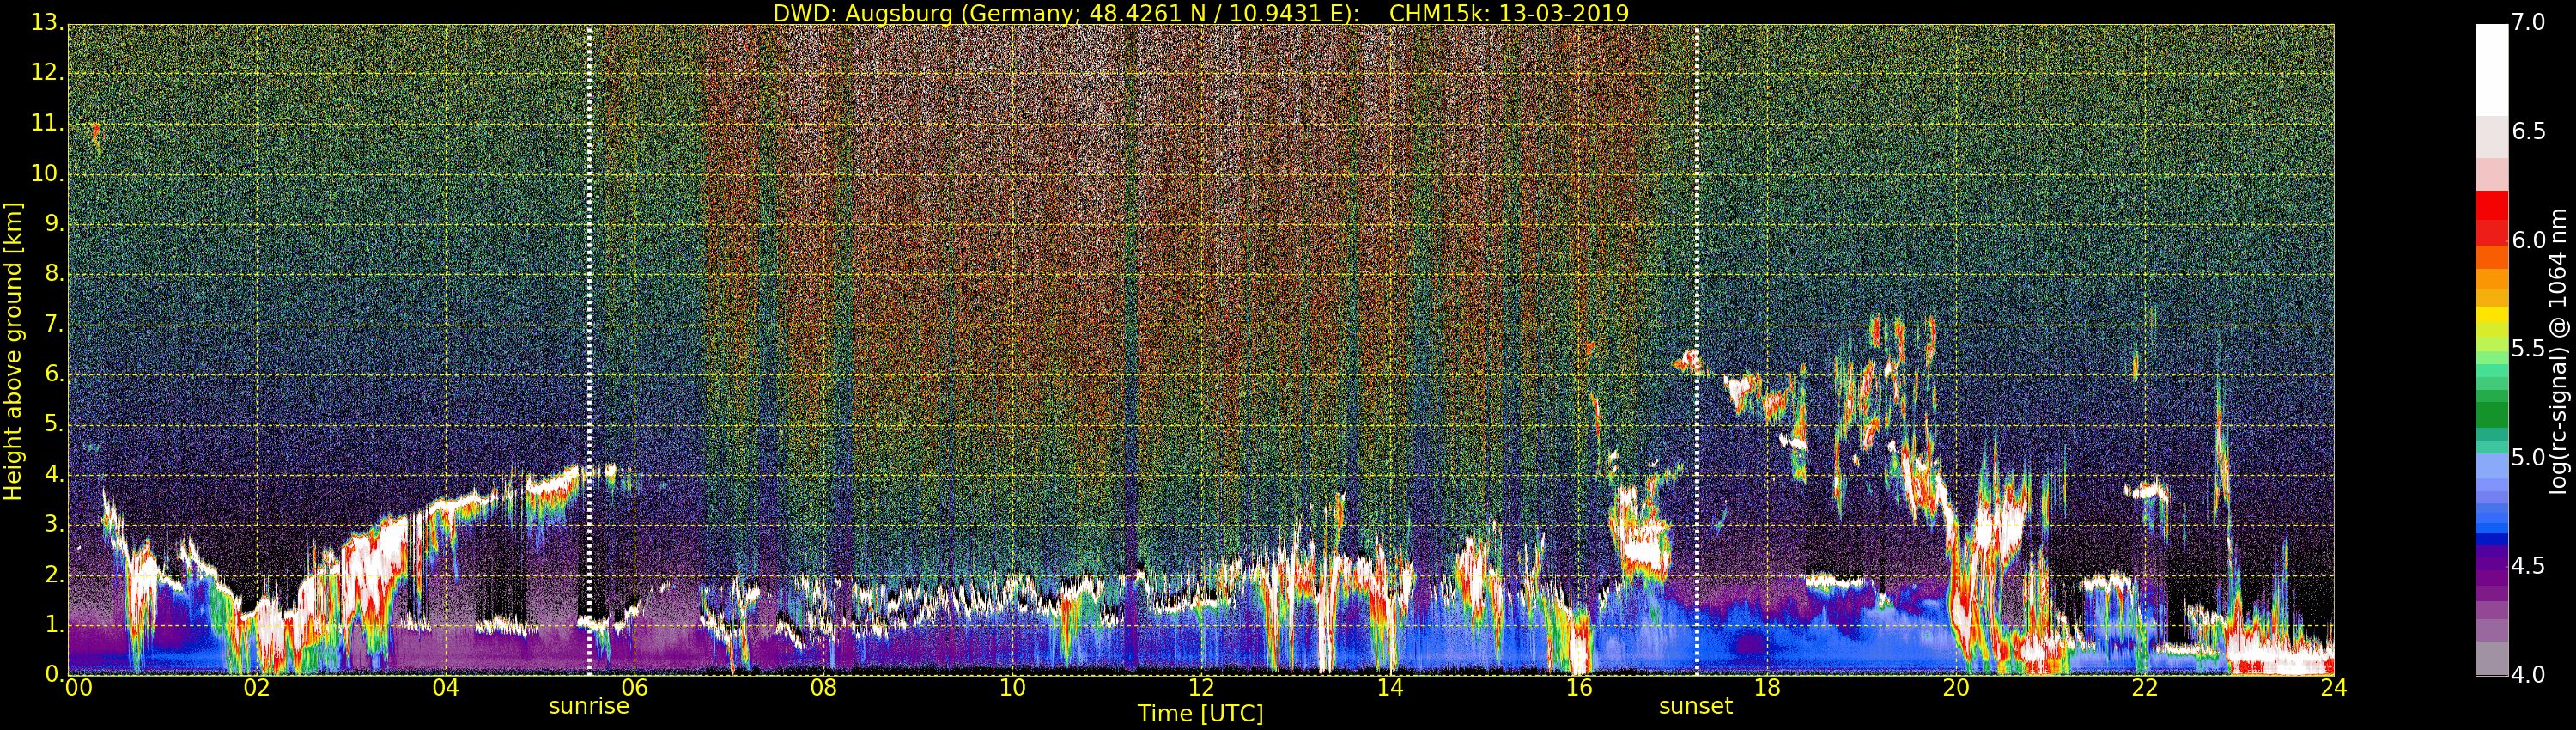Image resolution: width=2576 pixels, height=730 pixels.
Task: Click the "16" time axis tick label
Action: click(1579, 688)
